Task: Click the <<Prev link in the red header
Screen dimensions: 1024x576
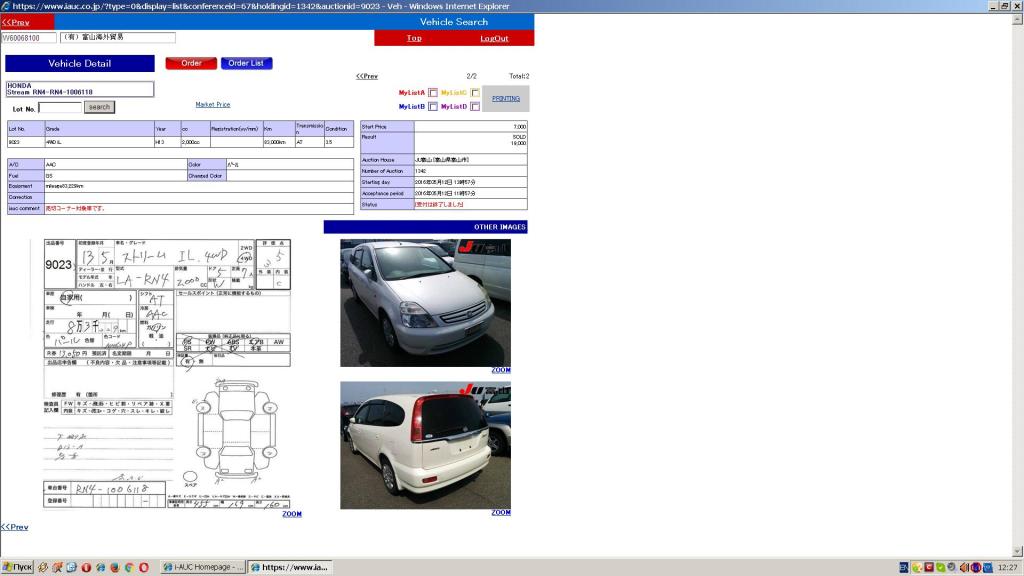Action: click(x=16, y=22)
